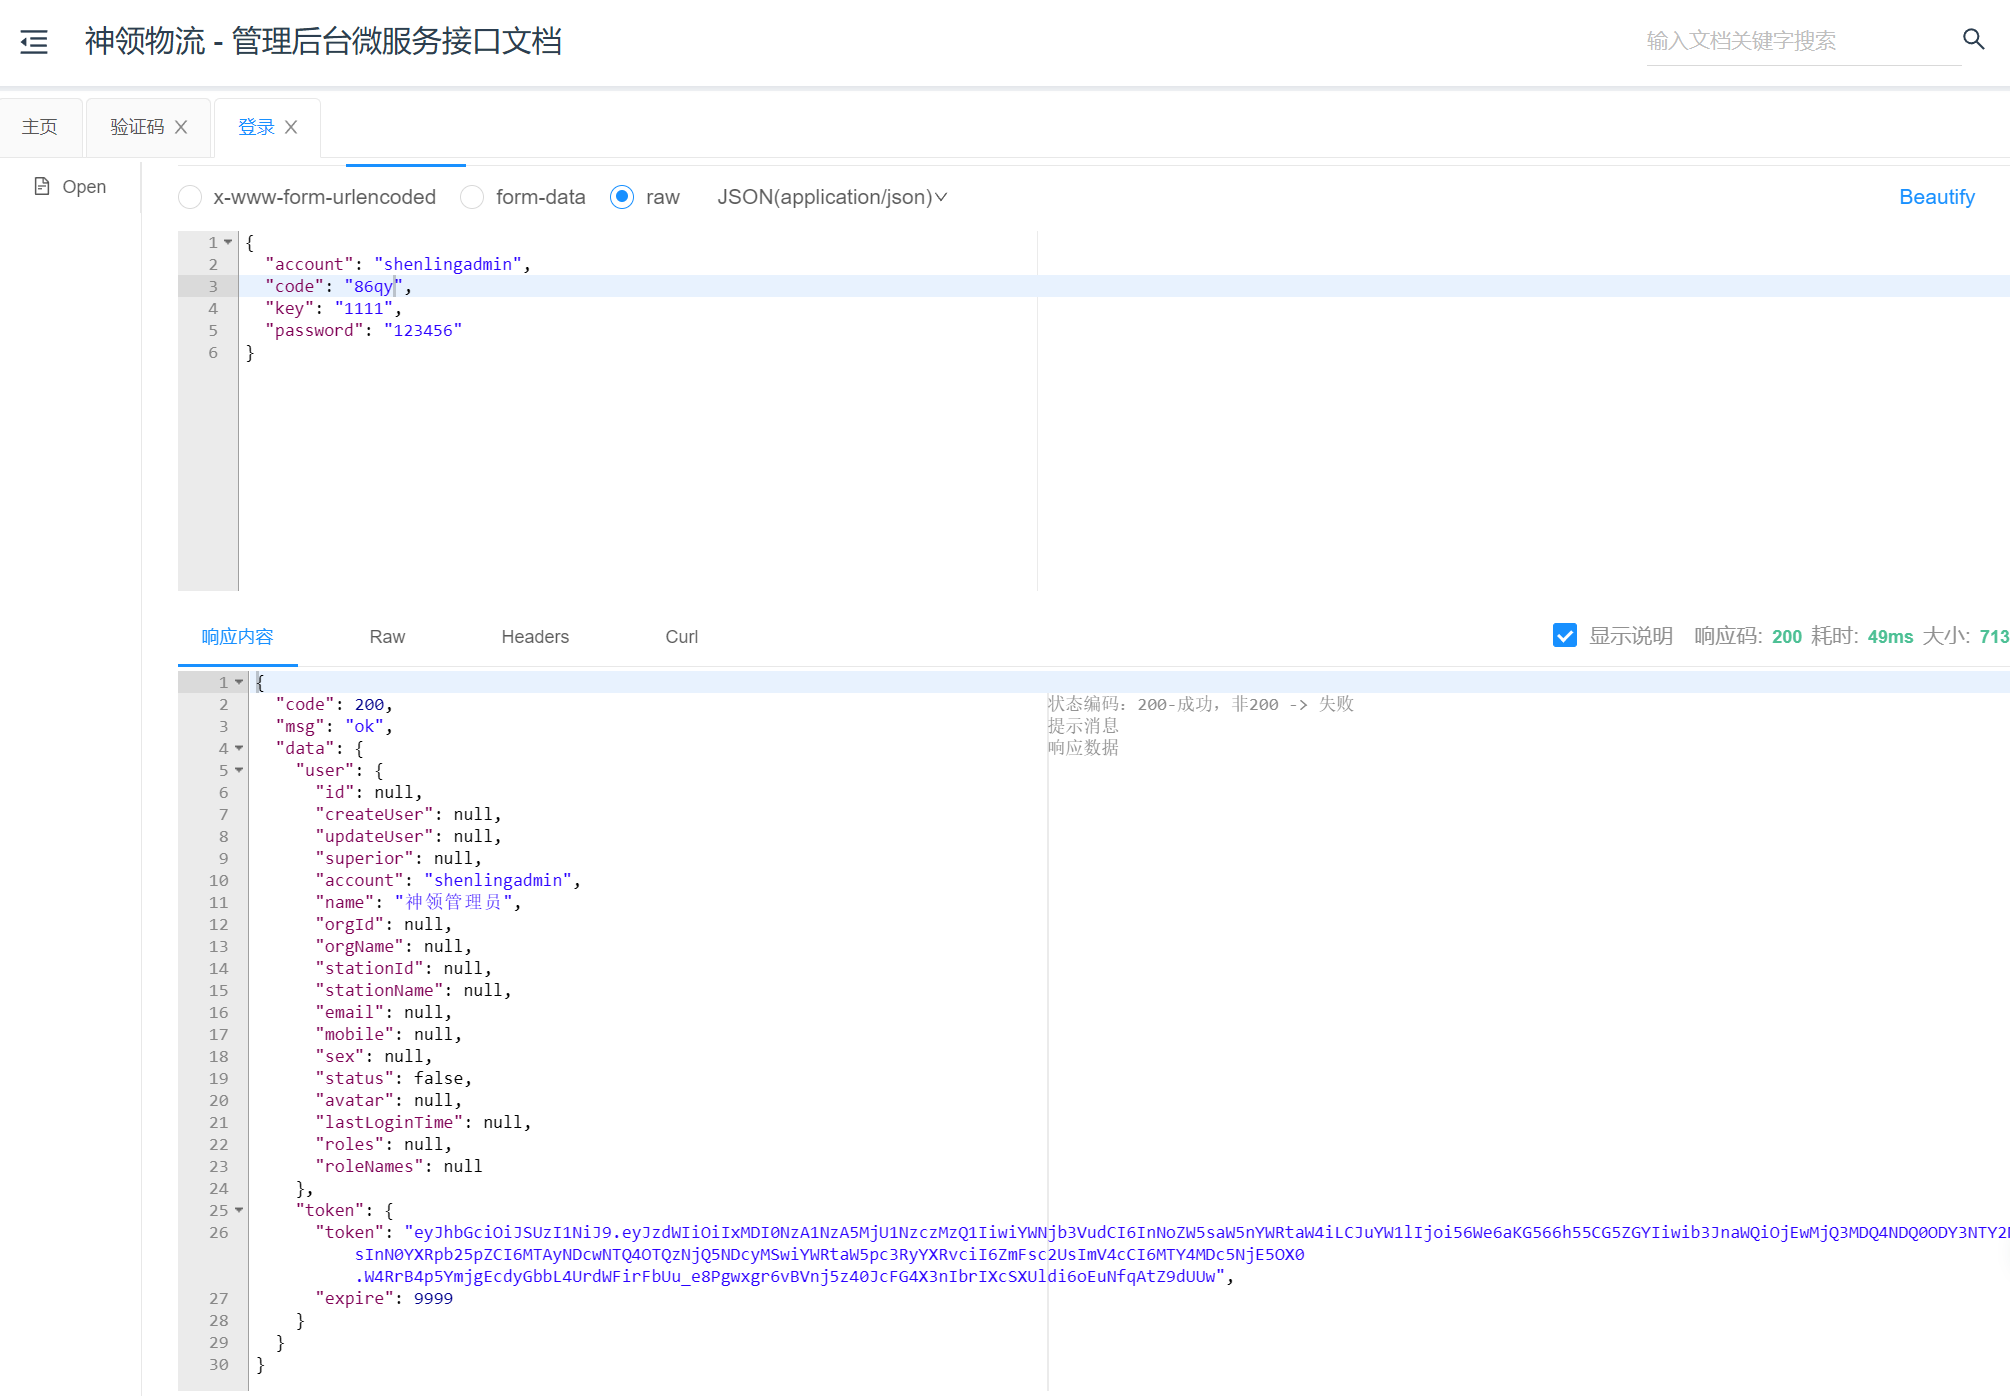Click the search magnifier icon
The width and height of the screenshot is (2010, 1396).
pos(1973,39)
